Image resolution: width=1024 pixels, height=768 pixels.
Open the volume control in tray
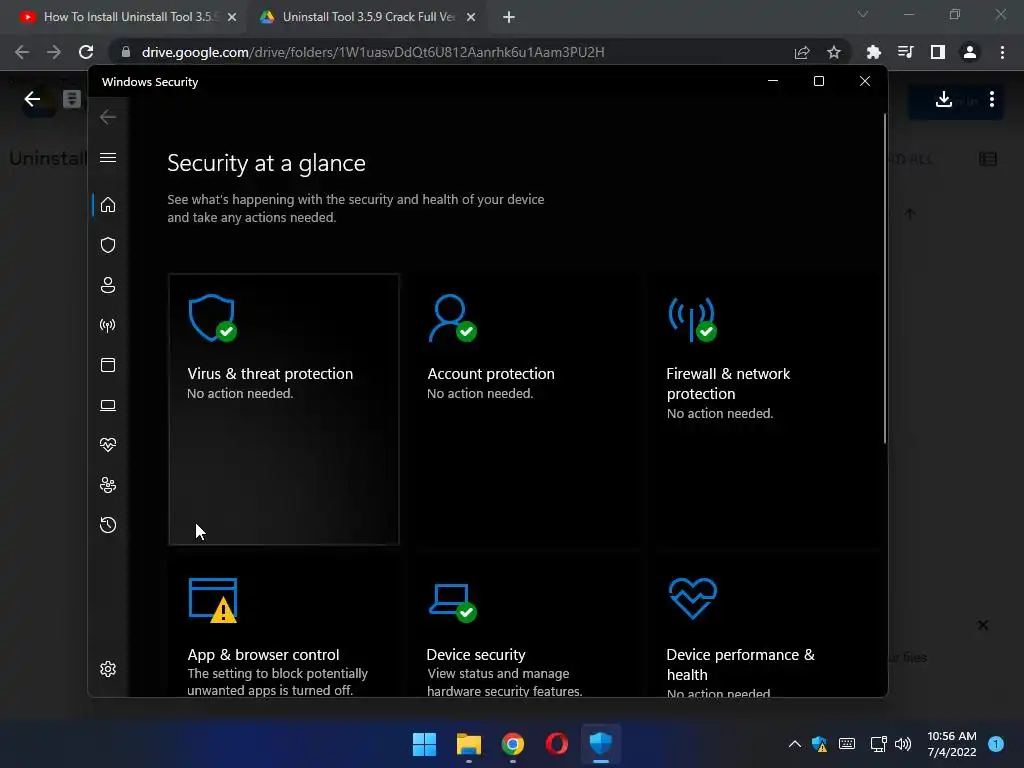click(903, 744)
